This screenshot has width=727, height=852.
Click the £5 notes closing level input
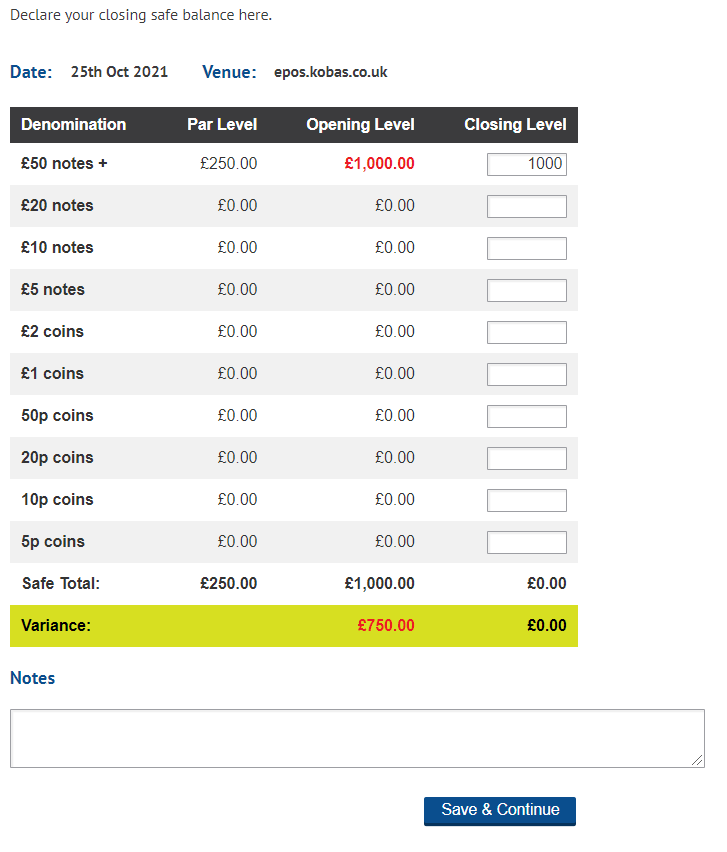[x=526, y=290]
